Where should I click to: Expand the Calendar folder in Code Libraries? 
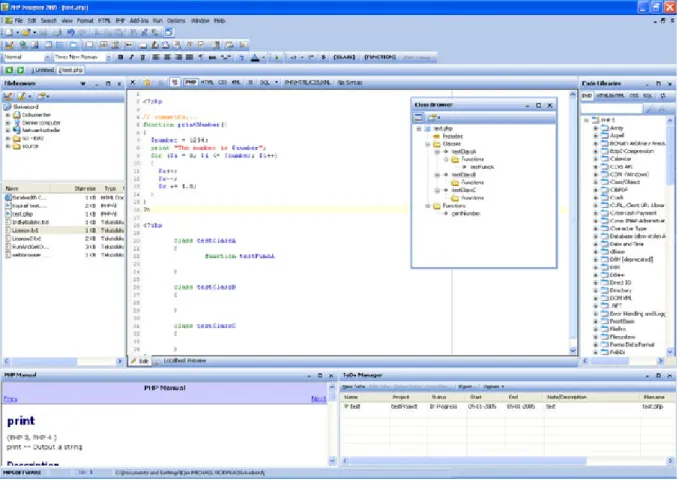point(595,159)
